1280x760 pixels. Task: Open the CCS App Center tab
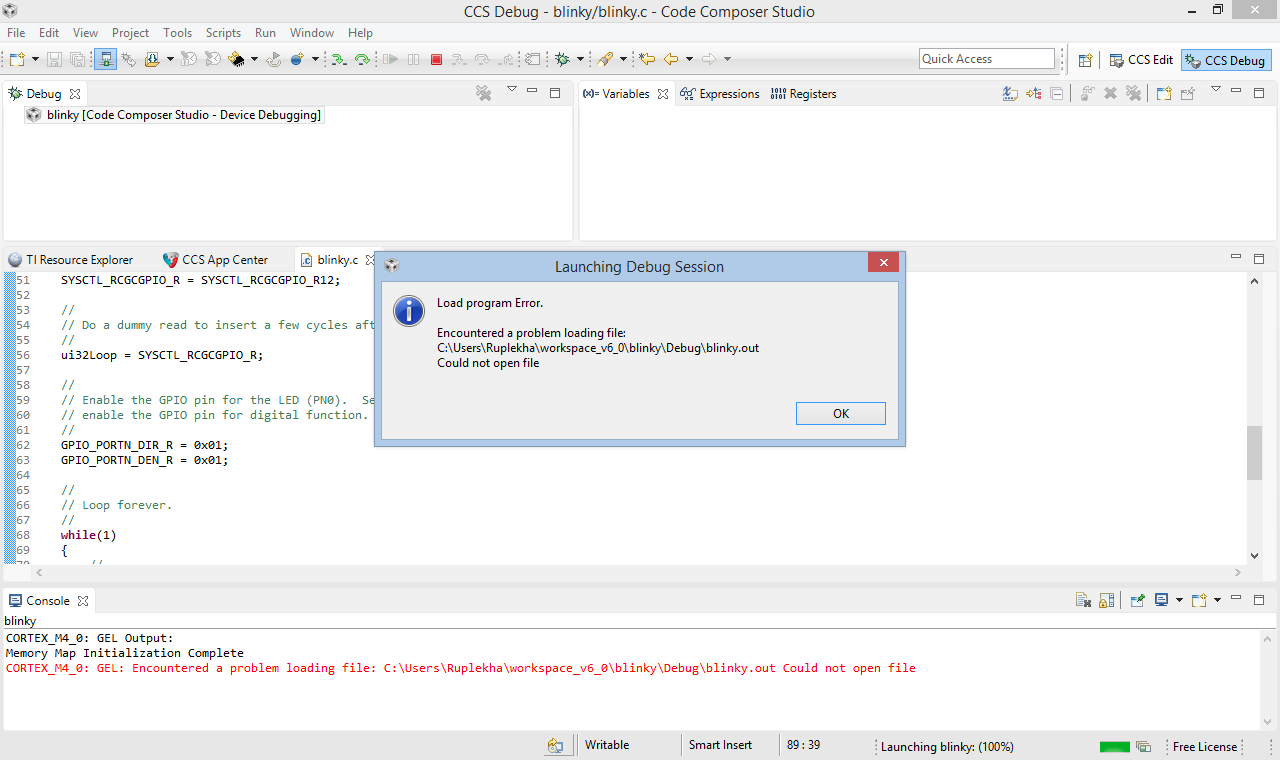pos(216,260)
